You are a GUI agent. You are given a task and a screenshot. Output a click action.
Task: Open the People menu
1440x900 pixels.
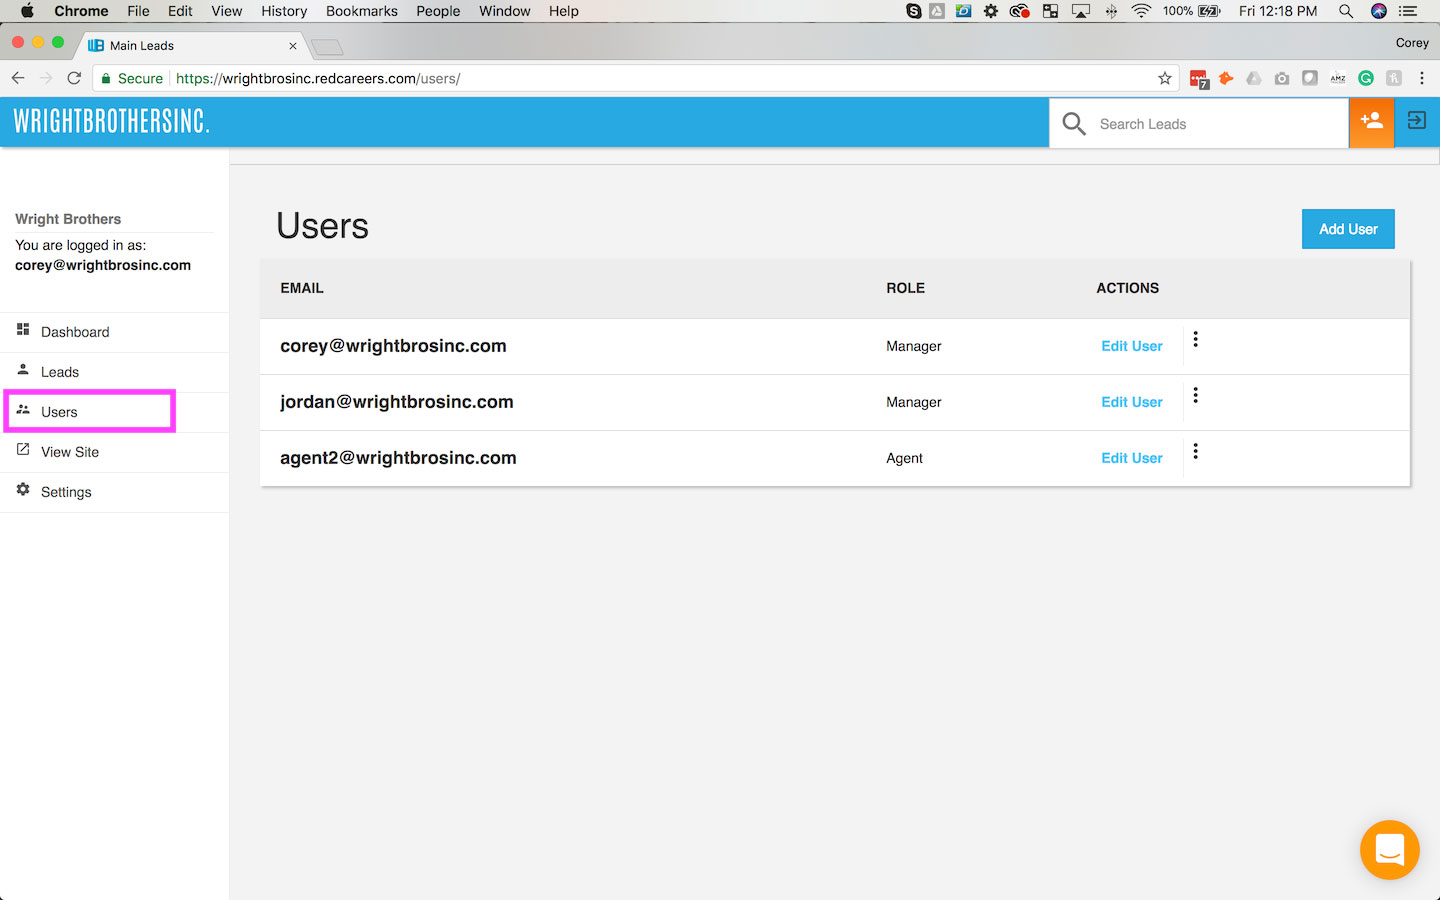pos(438,11)
